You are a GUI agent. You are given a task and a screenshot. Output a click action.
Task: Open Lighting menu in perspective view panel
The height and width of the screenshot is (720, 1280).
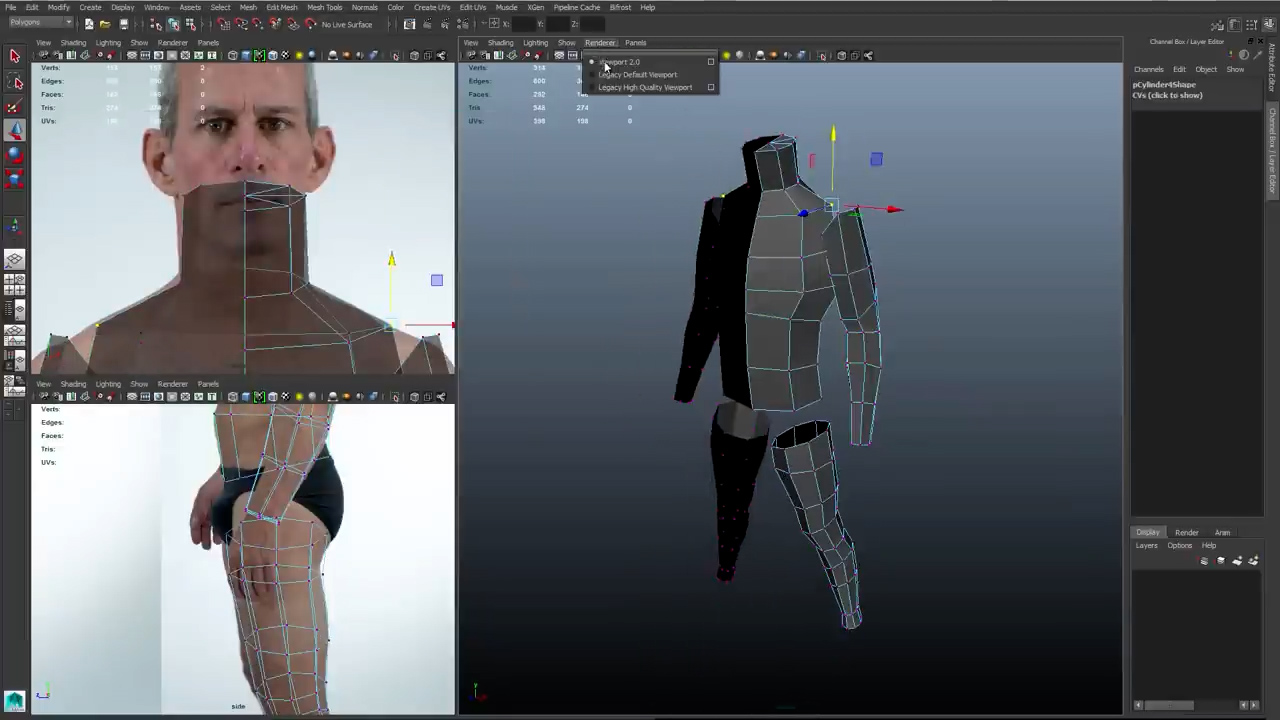(x=535, y=43)
